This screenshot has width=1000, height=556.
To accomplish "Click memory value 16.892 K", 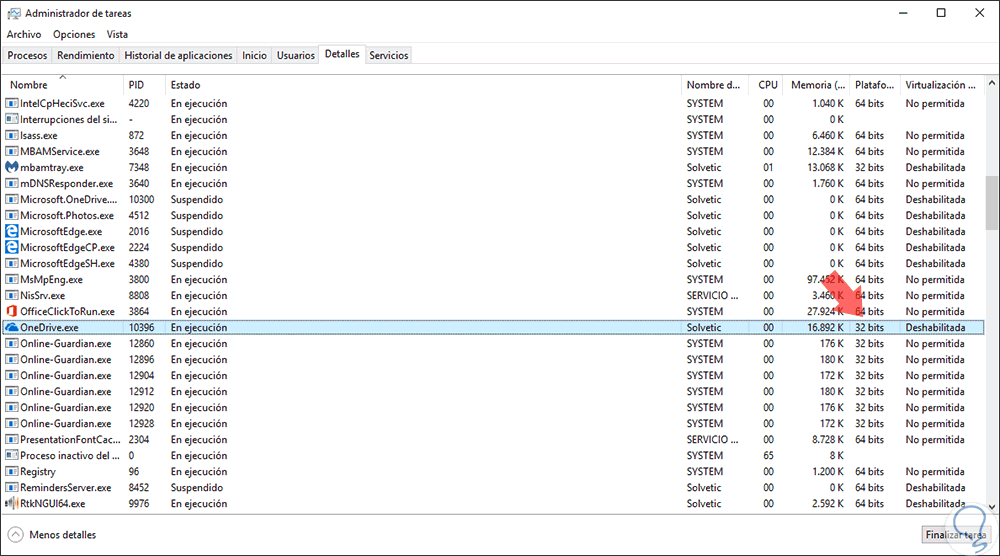I will tap(825, 327).
